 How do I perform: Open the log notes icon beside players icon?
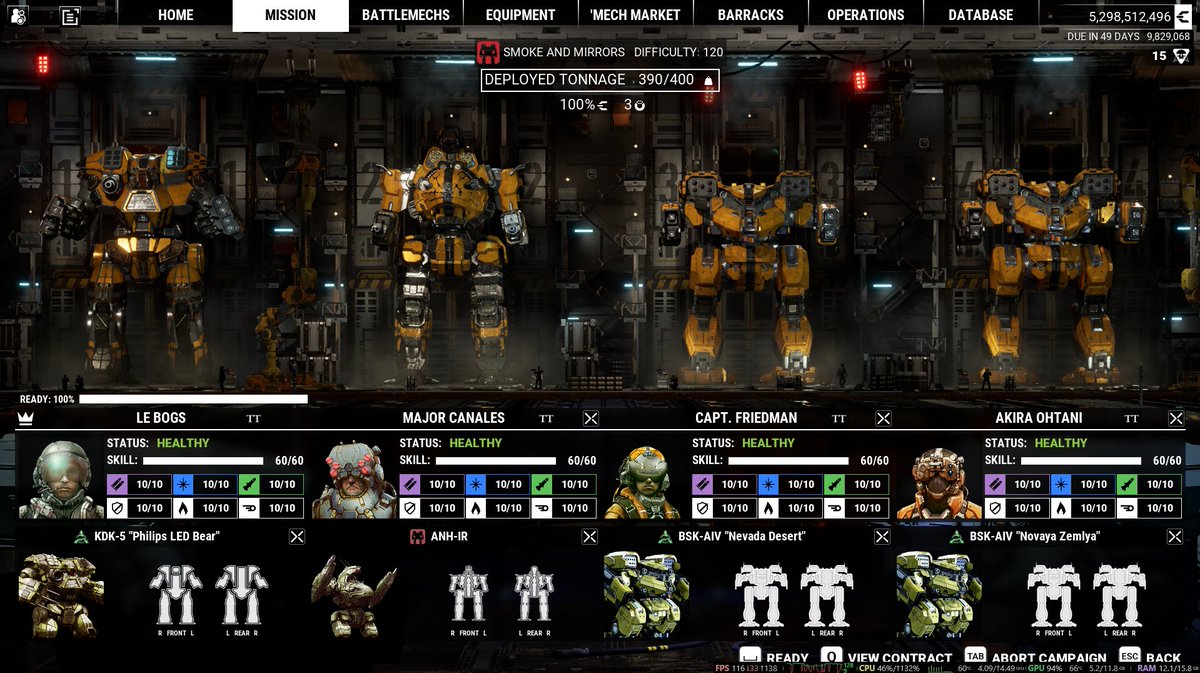(x=70, y=15)
